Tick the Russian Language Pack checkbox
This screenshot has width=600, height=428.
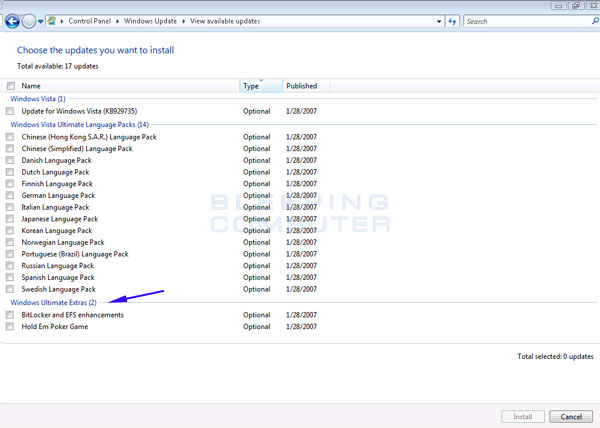point(10,266)
